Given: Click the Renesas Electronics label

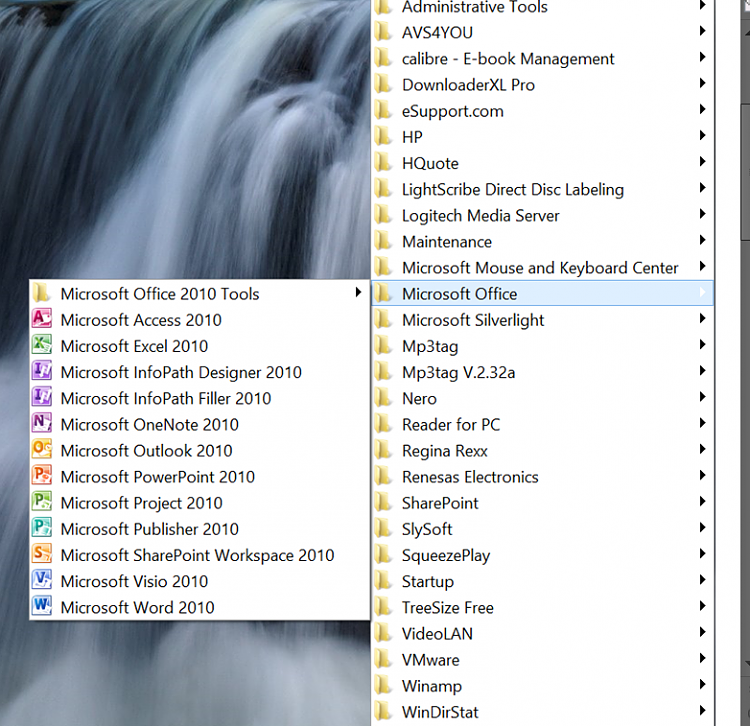Looking at the screenshot, I should point(470,477).
